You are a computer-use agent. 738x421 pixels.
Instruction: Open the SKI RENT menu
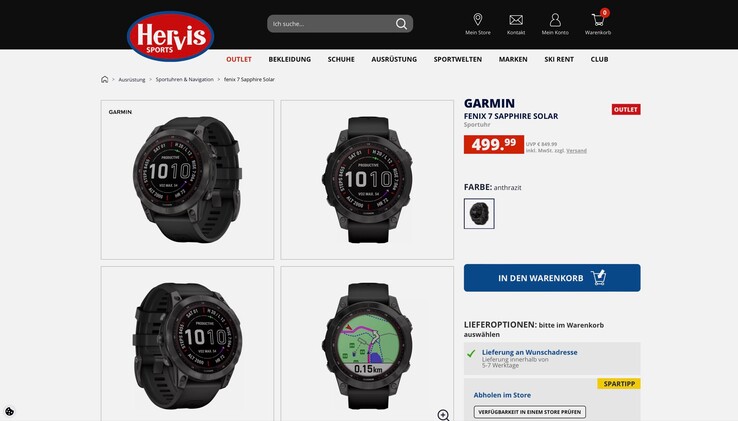(559, 59)
